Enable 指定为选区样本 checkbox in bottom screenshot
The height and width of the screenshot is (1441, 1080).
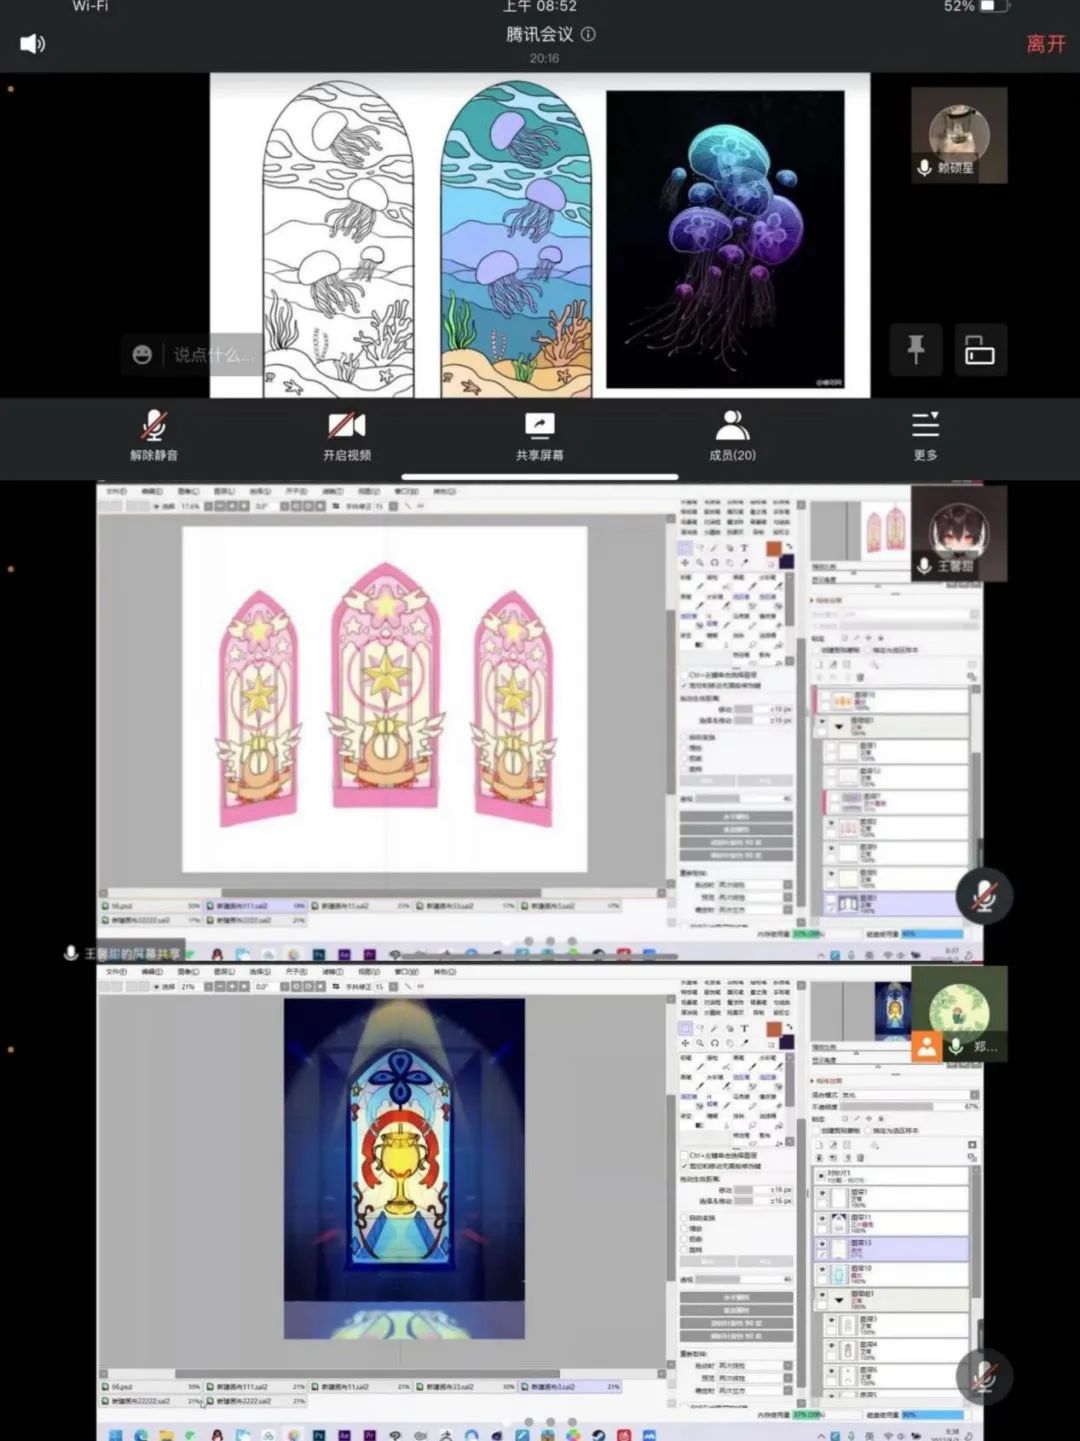tap(866, 1131)
